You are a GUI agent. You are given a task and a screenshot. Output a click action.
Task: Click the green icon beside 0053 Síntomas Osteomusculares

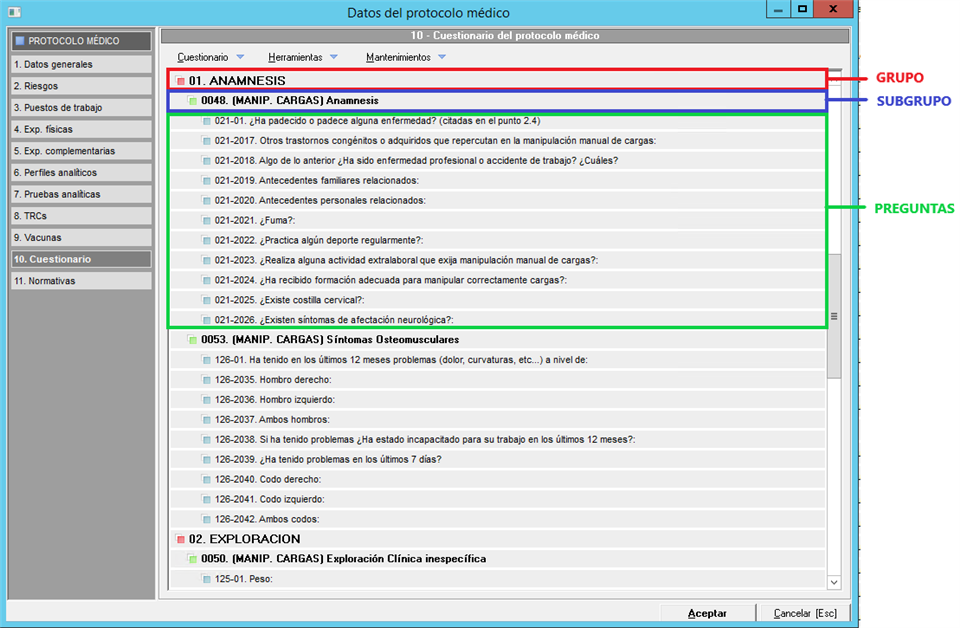click(193, 340)
